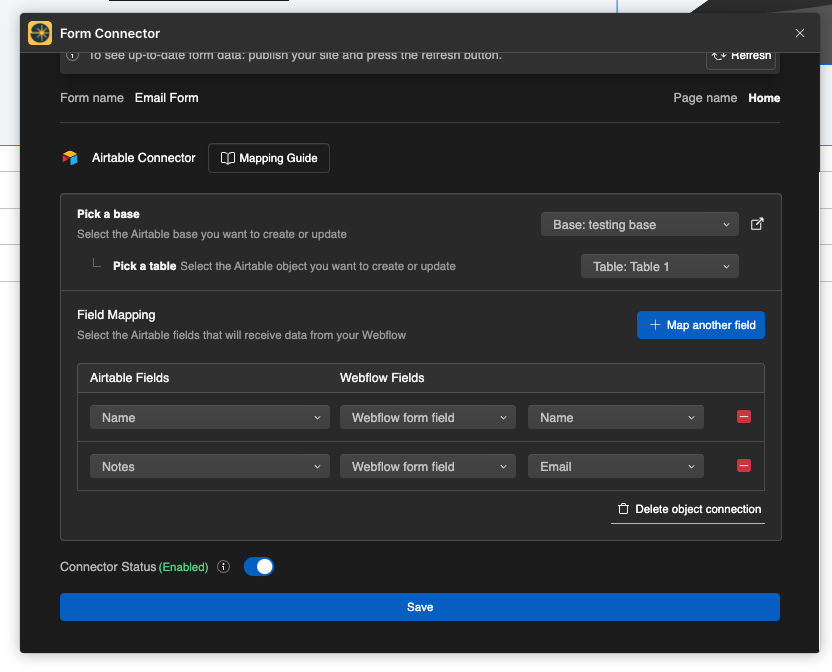Close the Form Connector dialog
This screenshot has height=672, width=832.
pos(800,33)
